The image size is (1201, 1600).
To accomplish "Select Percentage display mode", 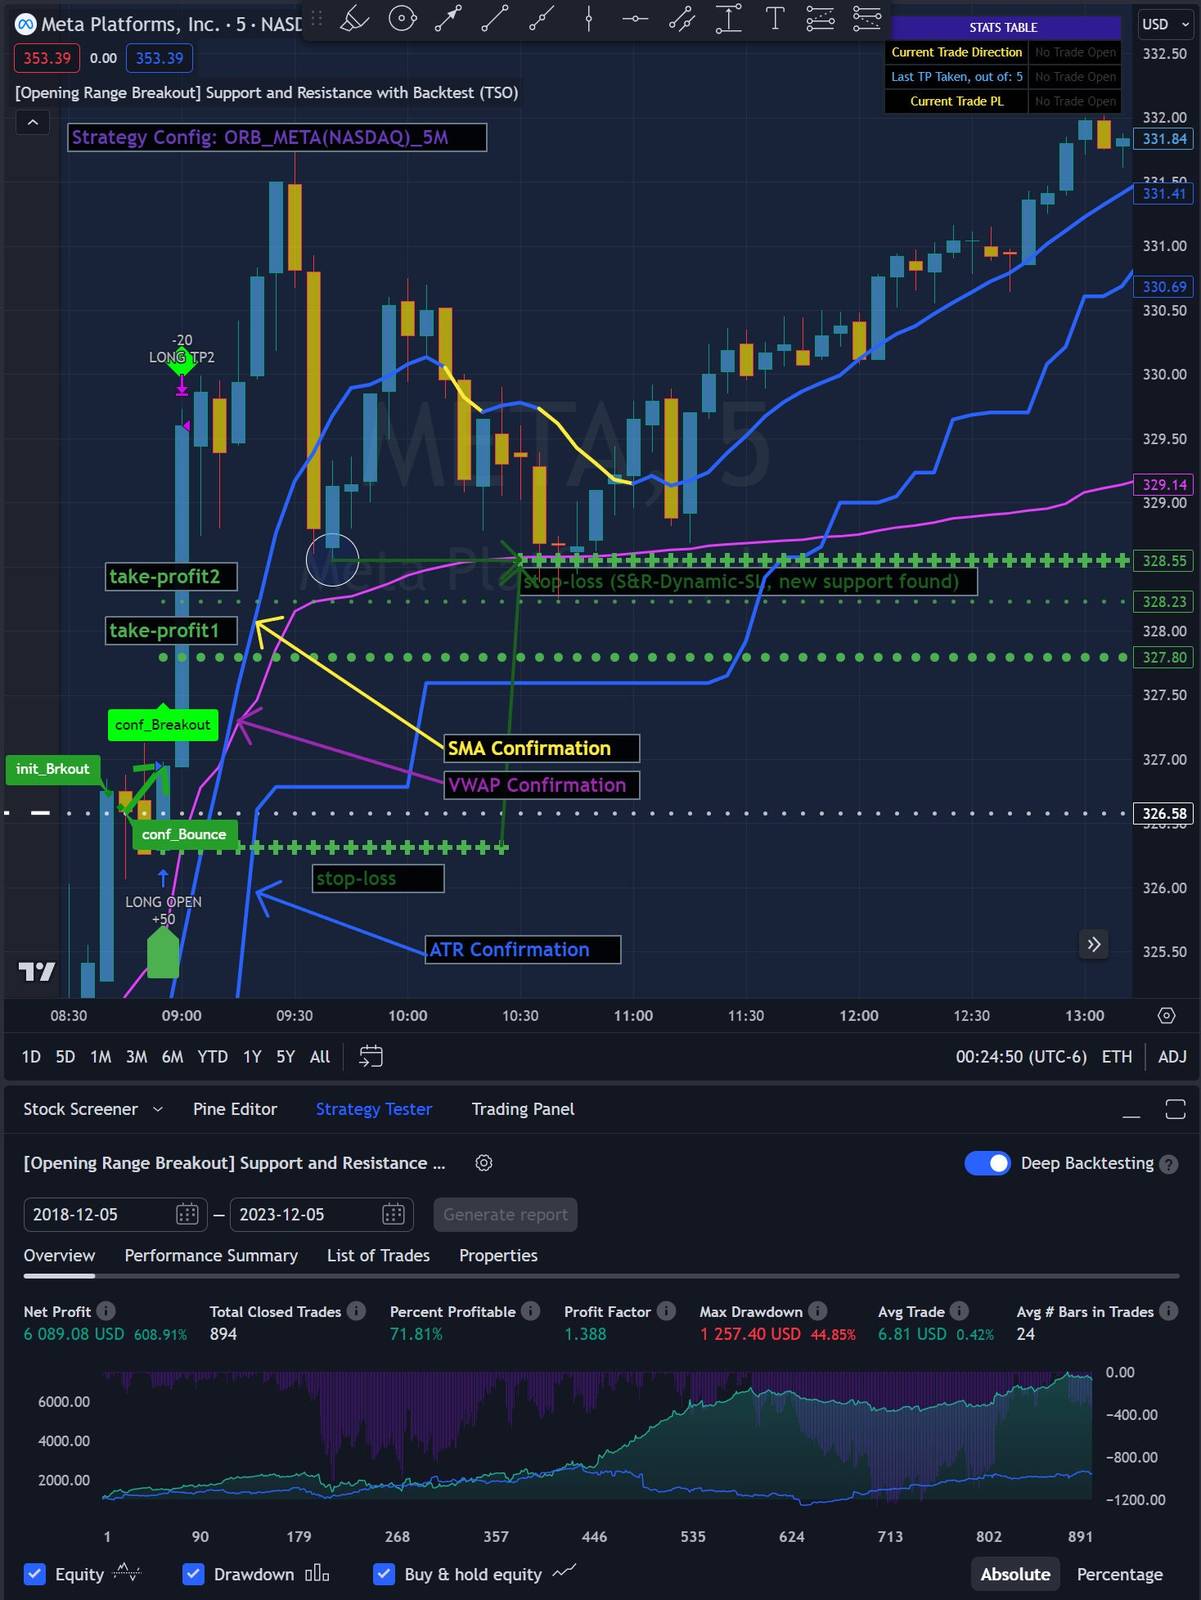I will (x=1120, y=1574).
